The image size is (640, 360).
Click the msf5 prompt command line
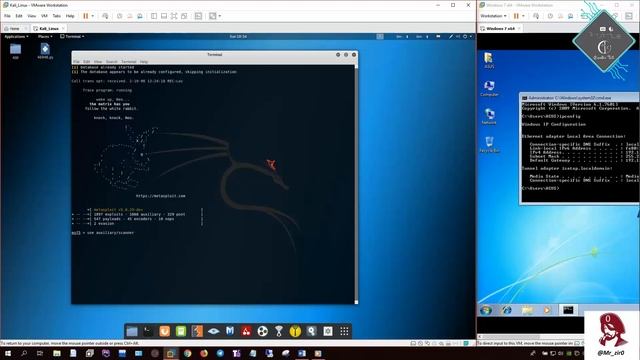click(103, 233)
